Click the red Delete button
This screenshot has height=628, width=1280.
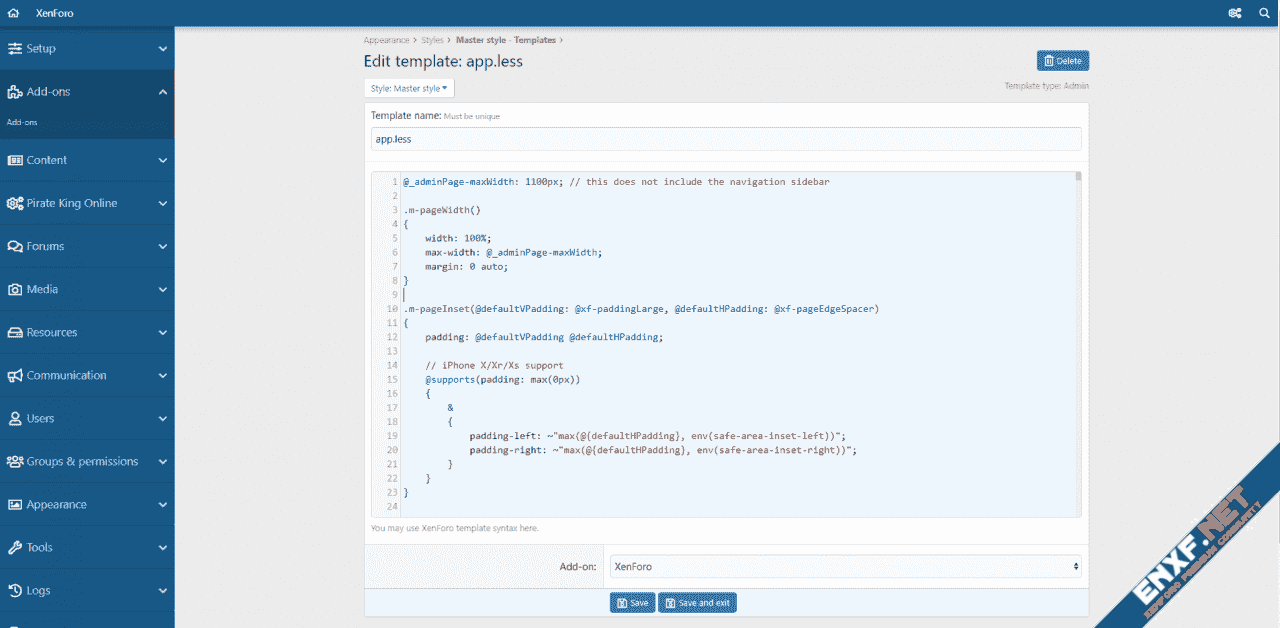click(x=1062, y=61)
